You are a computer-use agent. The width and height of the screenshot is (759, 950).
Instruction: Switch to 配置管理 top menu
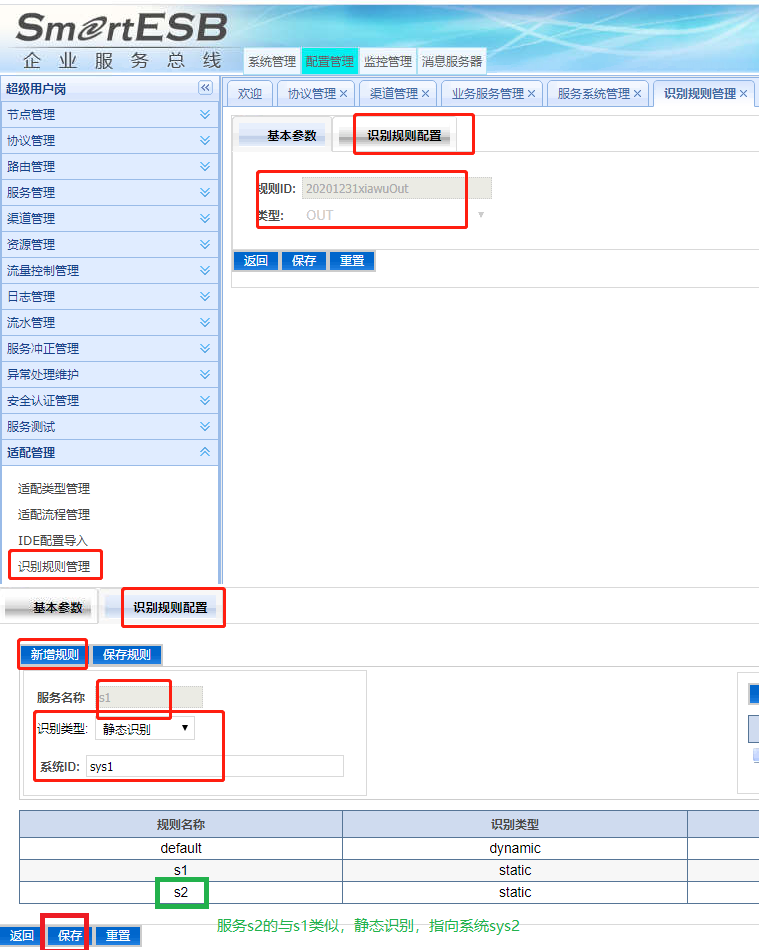pyautogui.click(x=329, y=61)
